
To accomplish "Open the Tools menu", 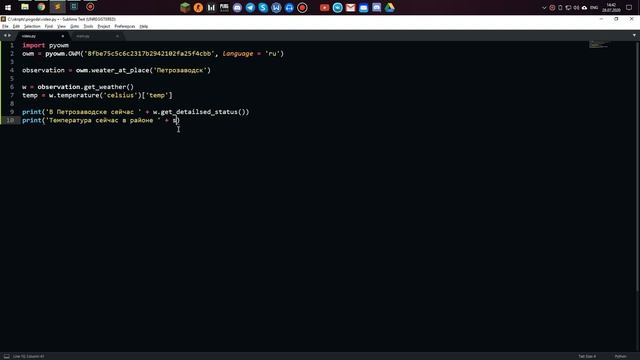I will [88, 26].
